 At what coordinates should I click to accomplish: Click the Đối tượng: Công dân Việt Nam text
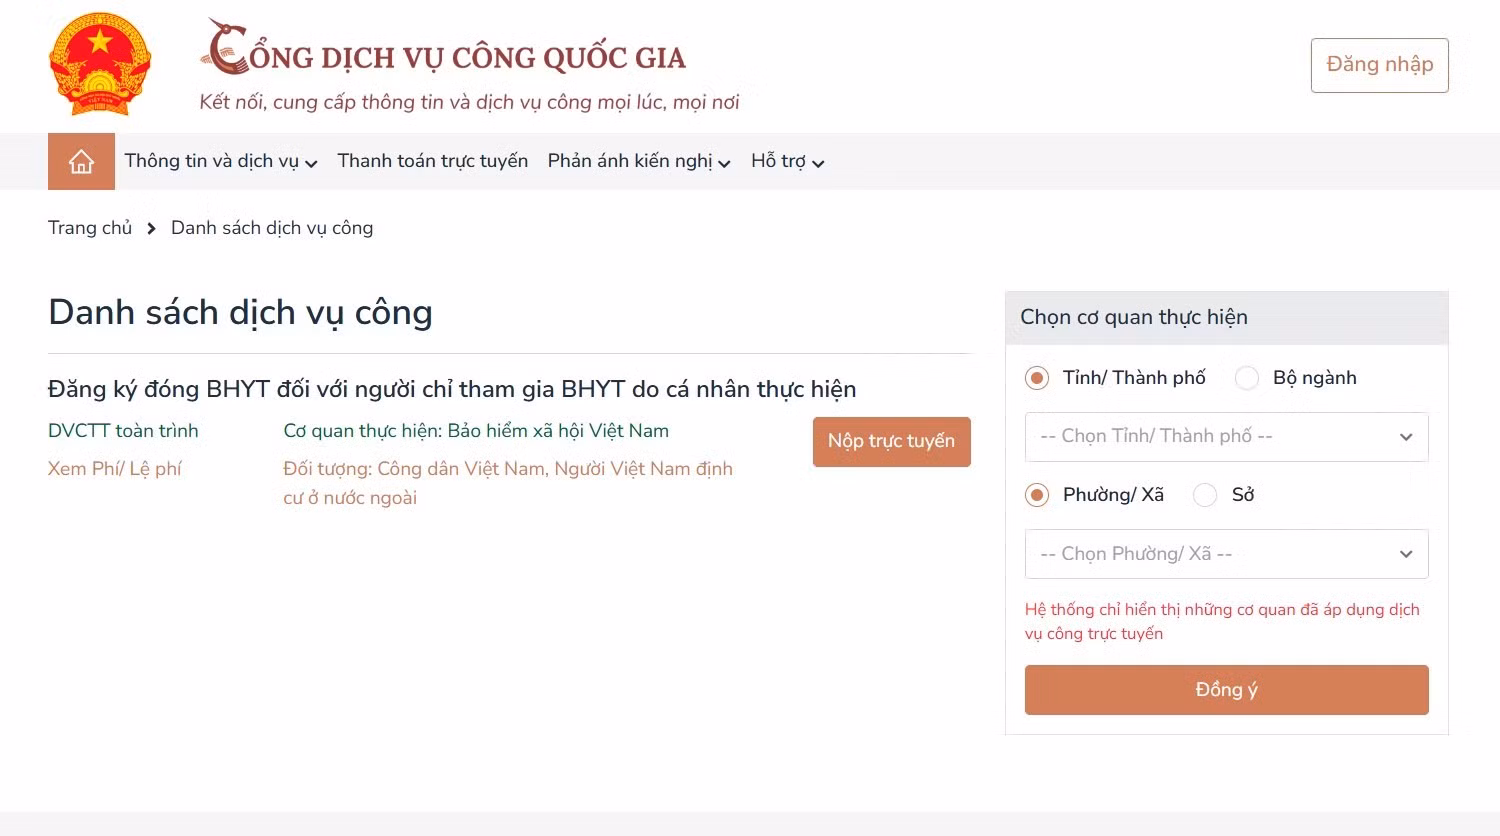(508, 483)
